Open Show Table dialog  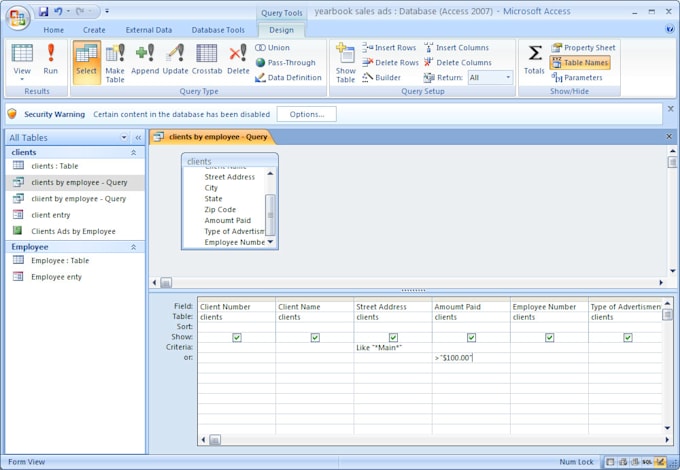[346, 62]
